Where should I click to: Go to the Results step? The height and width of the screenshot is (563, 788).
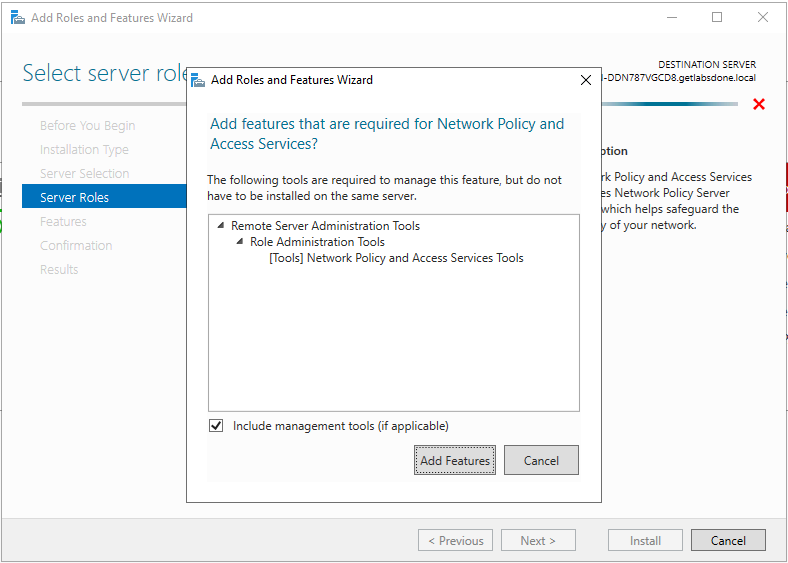coord(59,269)
